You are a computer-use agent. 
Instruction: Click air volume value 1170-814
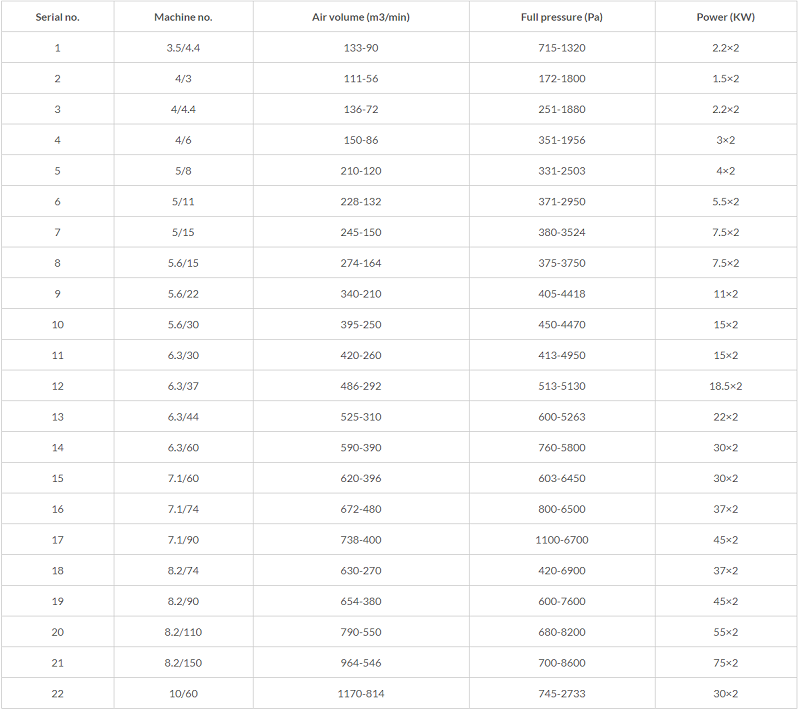coord(361,694)
